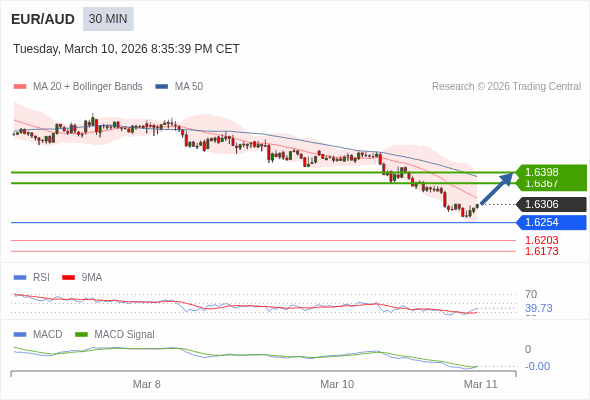Click the MA 50 legend label
The width and height of the screenshot is (590, 400).
(189, 87)
